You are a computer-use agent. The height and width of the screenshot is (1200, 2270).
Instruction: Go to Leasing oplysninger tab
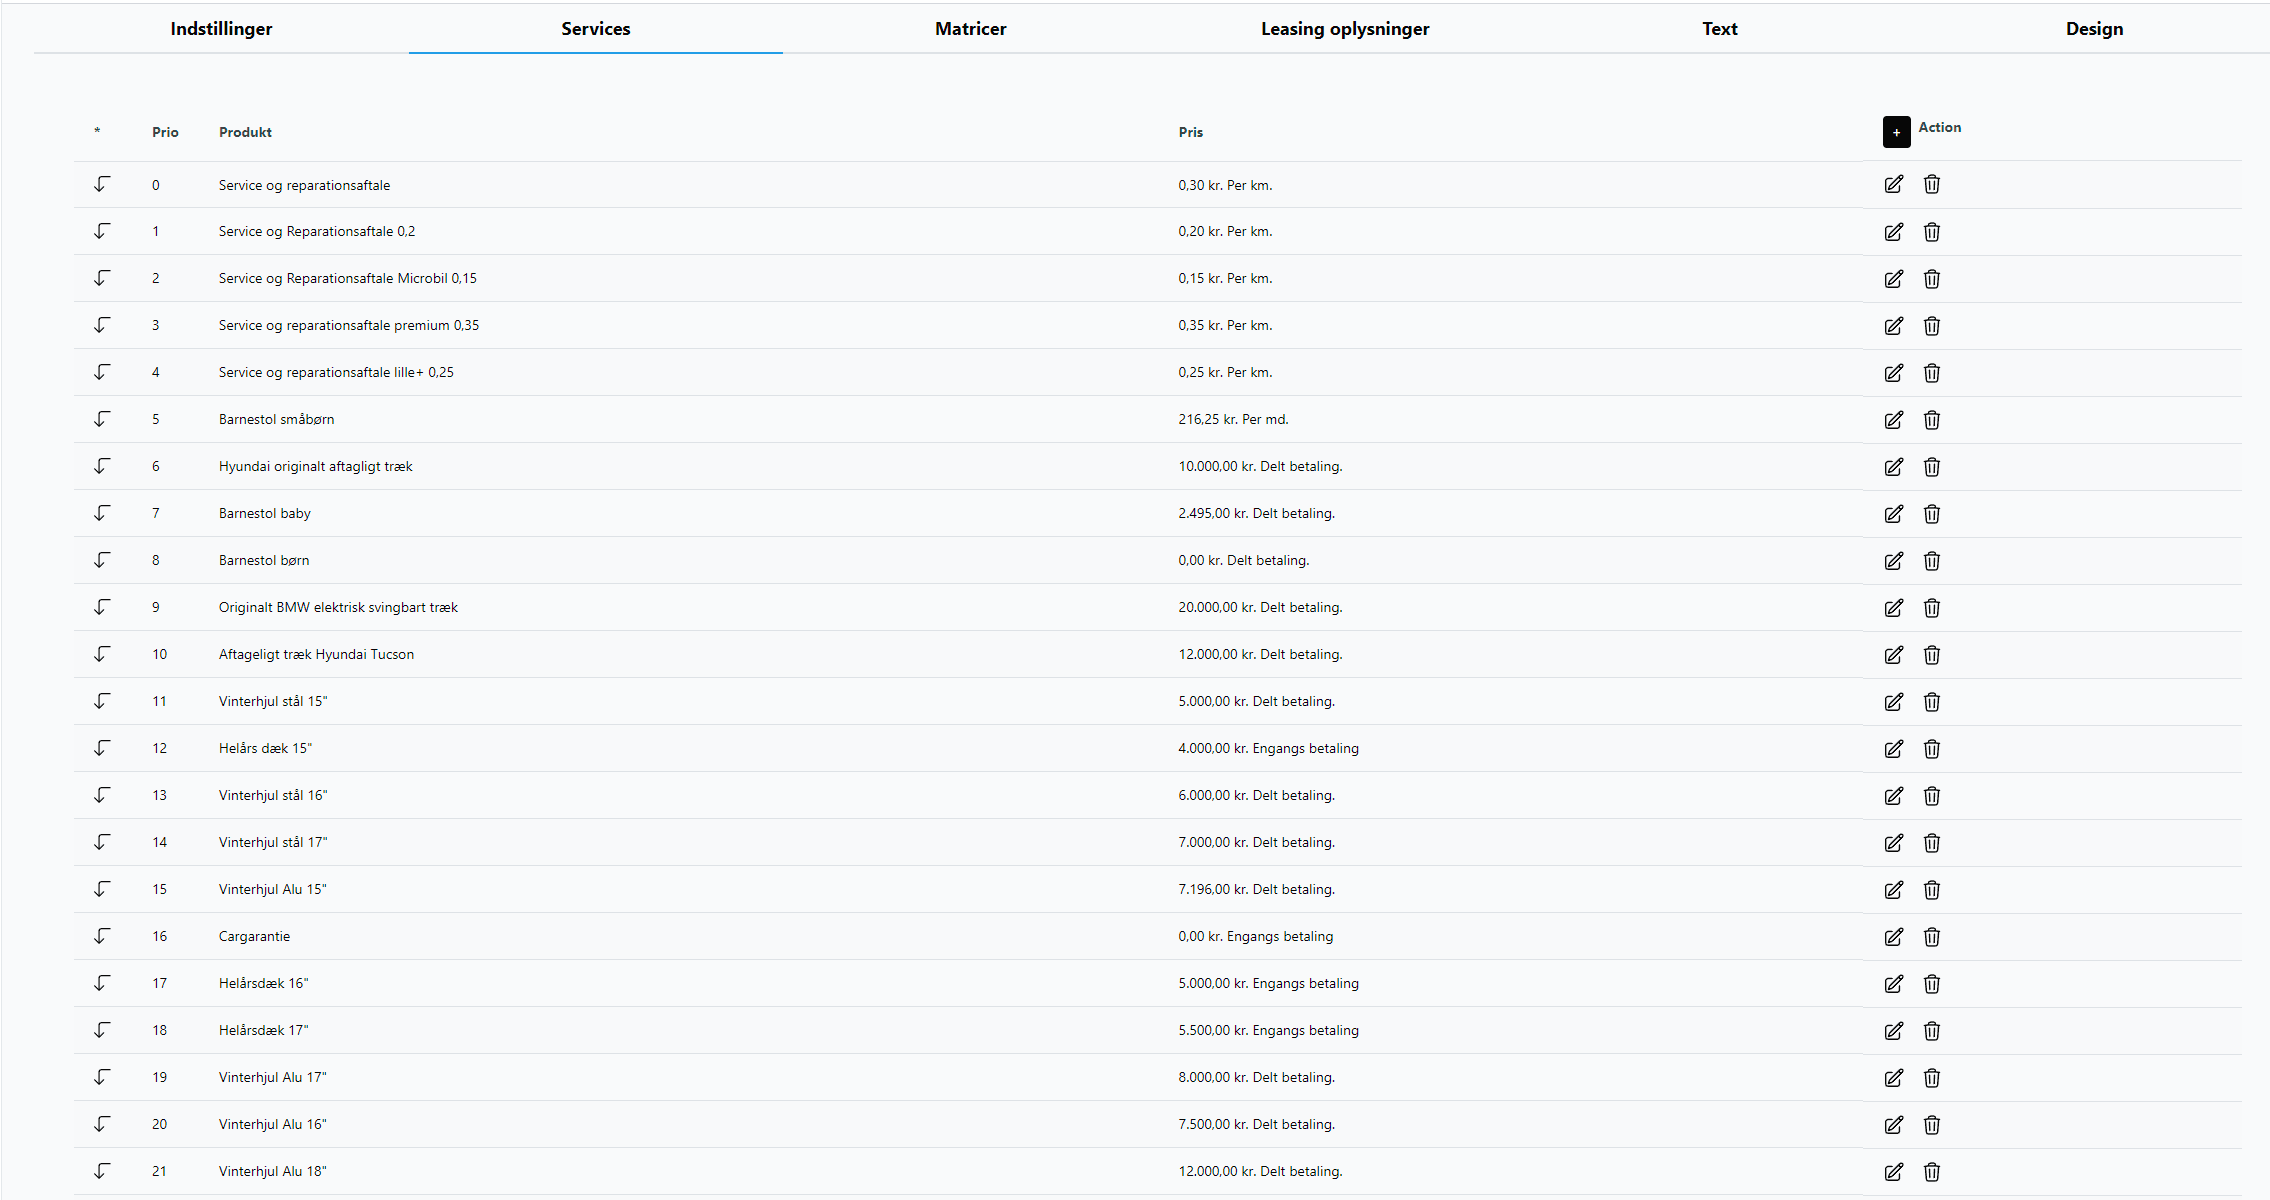pos(1345,29)
